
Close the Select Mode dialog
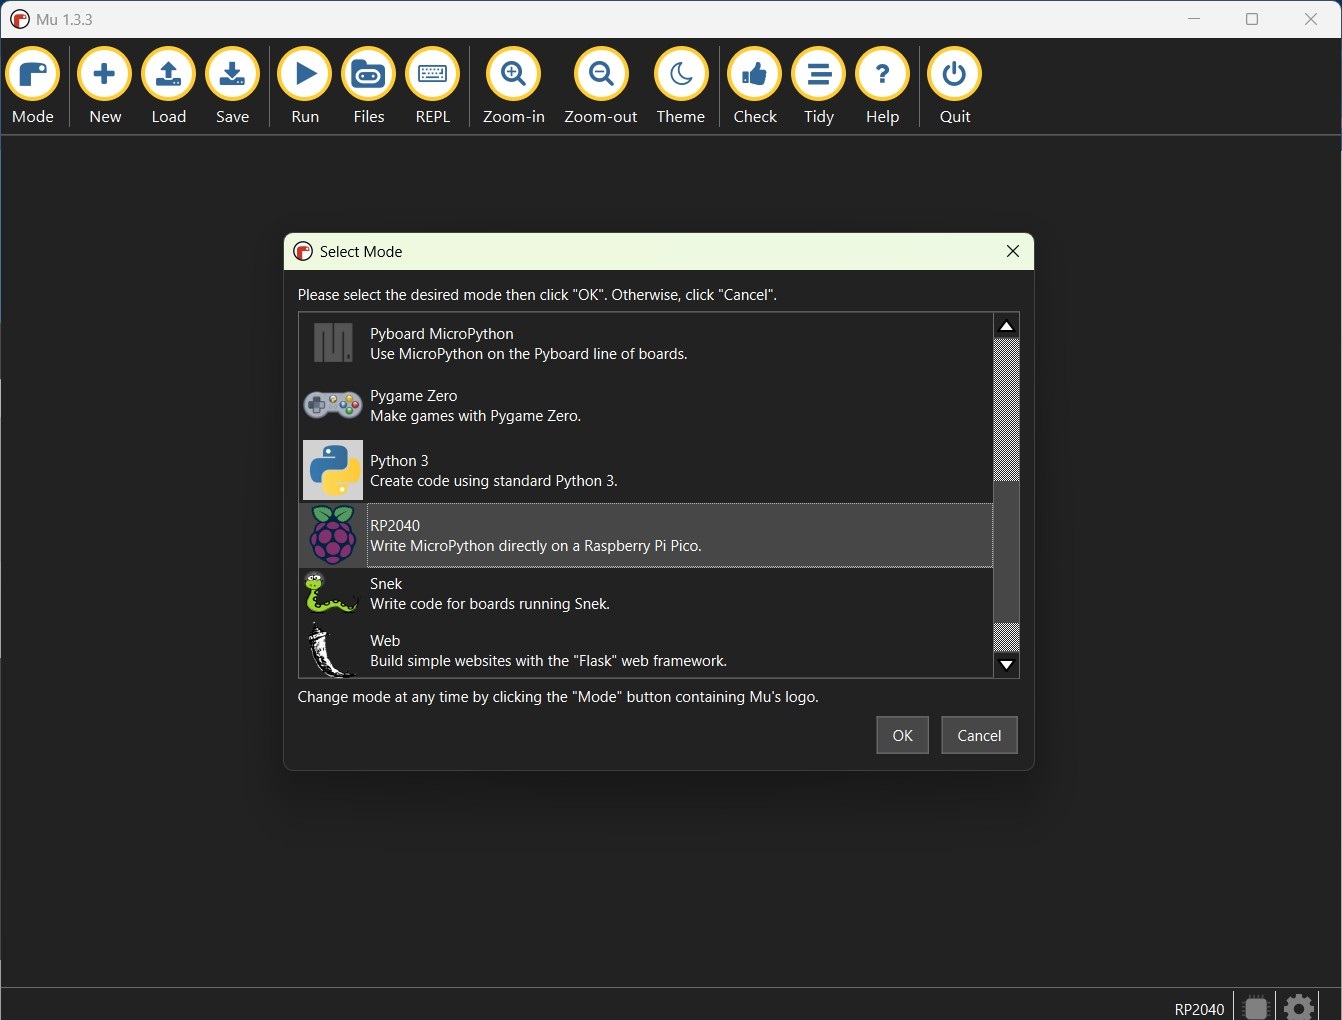[1013, 251]
